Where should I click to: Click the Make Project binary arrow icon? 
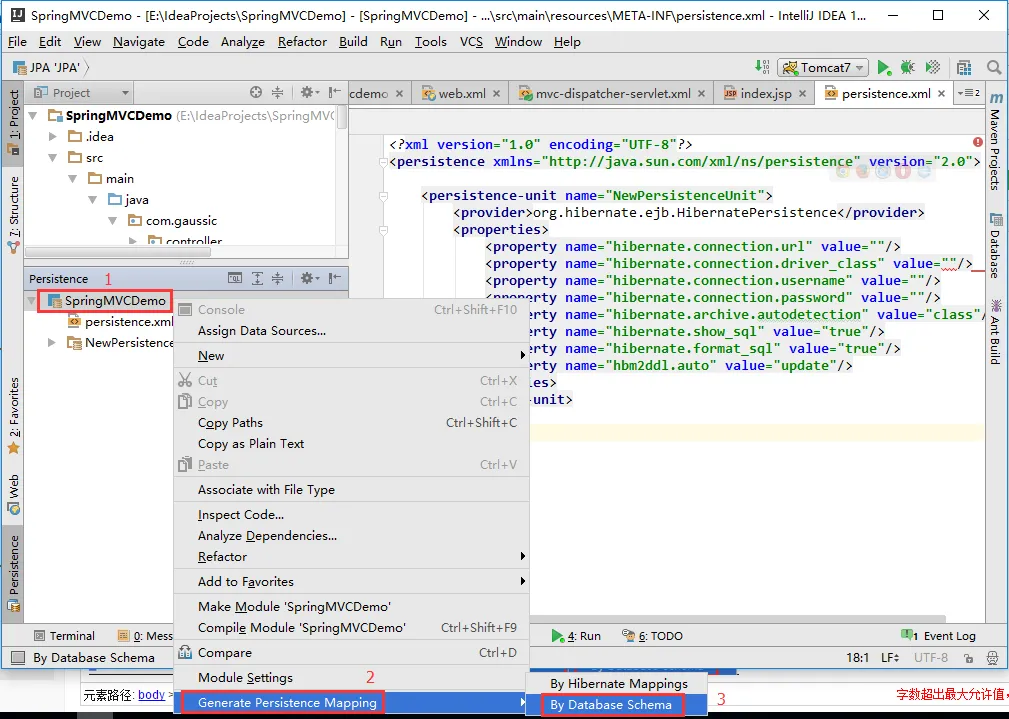point(763,67)
